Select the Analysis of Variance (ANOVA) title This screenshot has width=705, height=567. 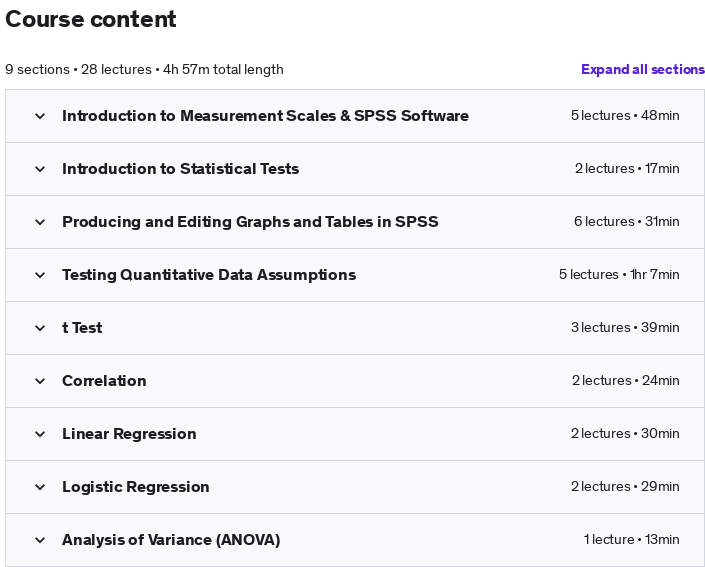tap(171, 540)
